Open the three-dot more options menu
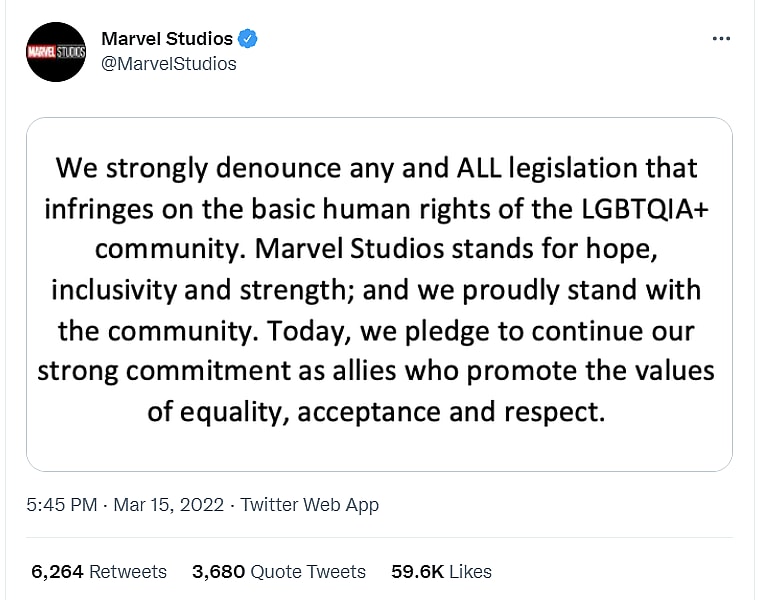This screenshot has width=763, height=600. (721, 39)
